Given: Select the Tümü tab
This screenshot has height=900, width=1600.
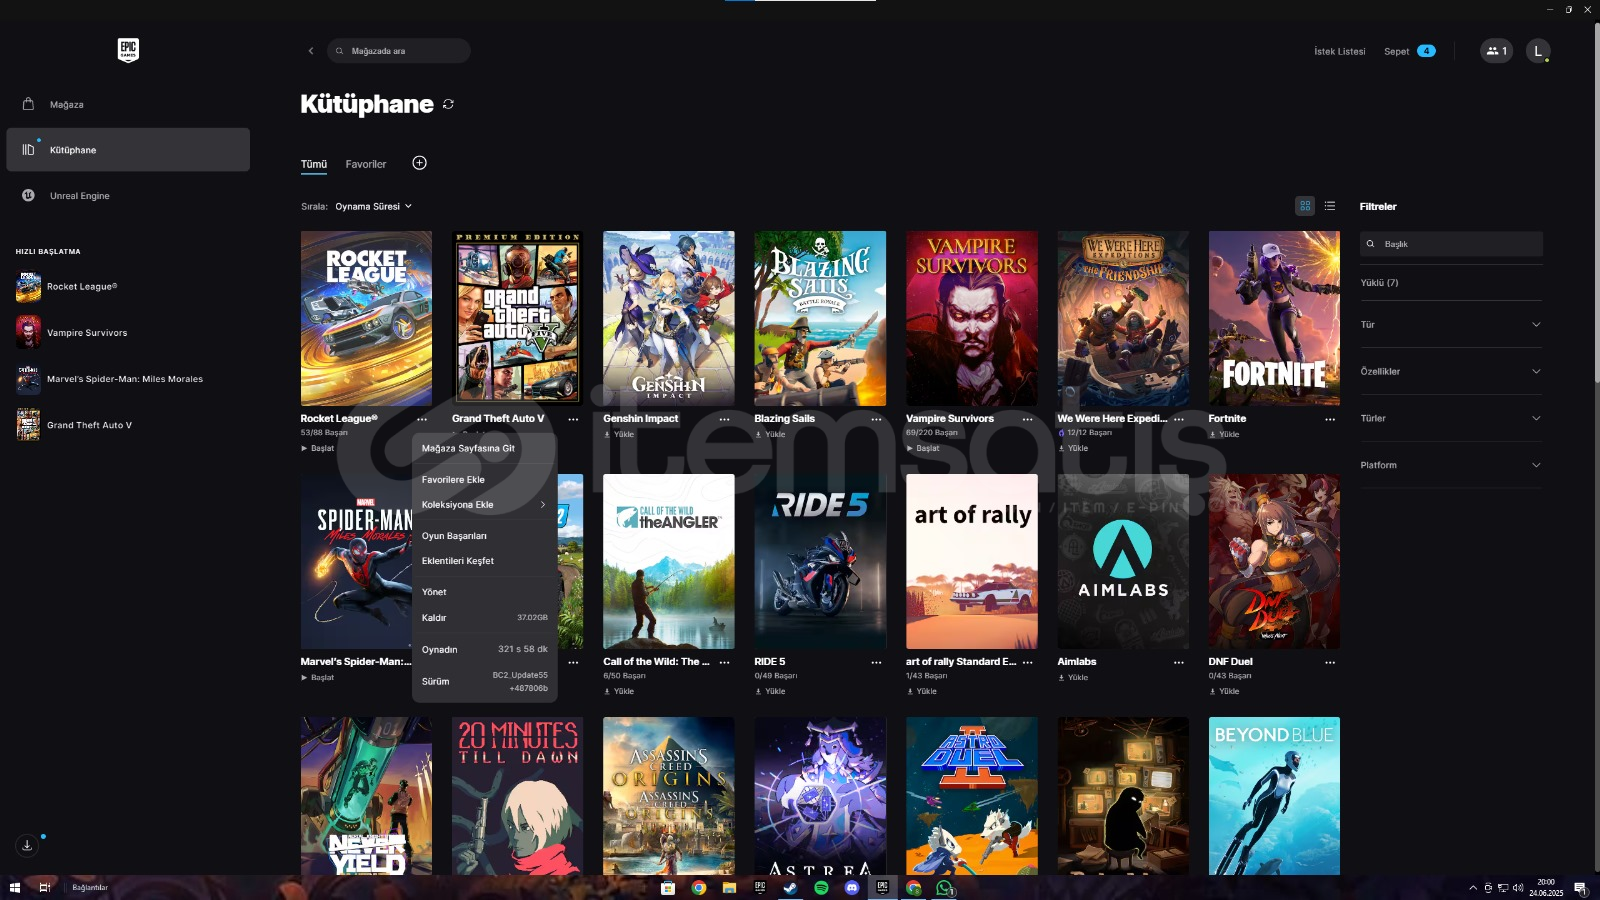Looking at the screenshot, I should 314,164.
